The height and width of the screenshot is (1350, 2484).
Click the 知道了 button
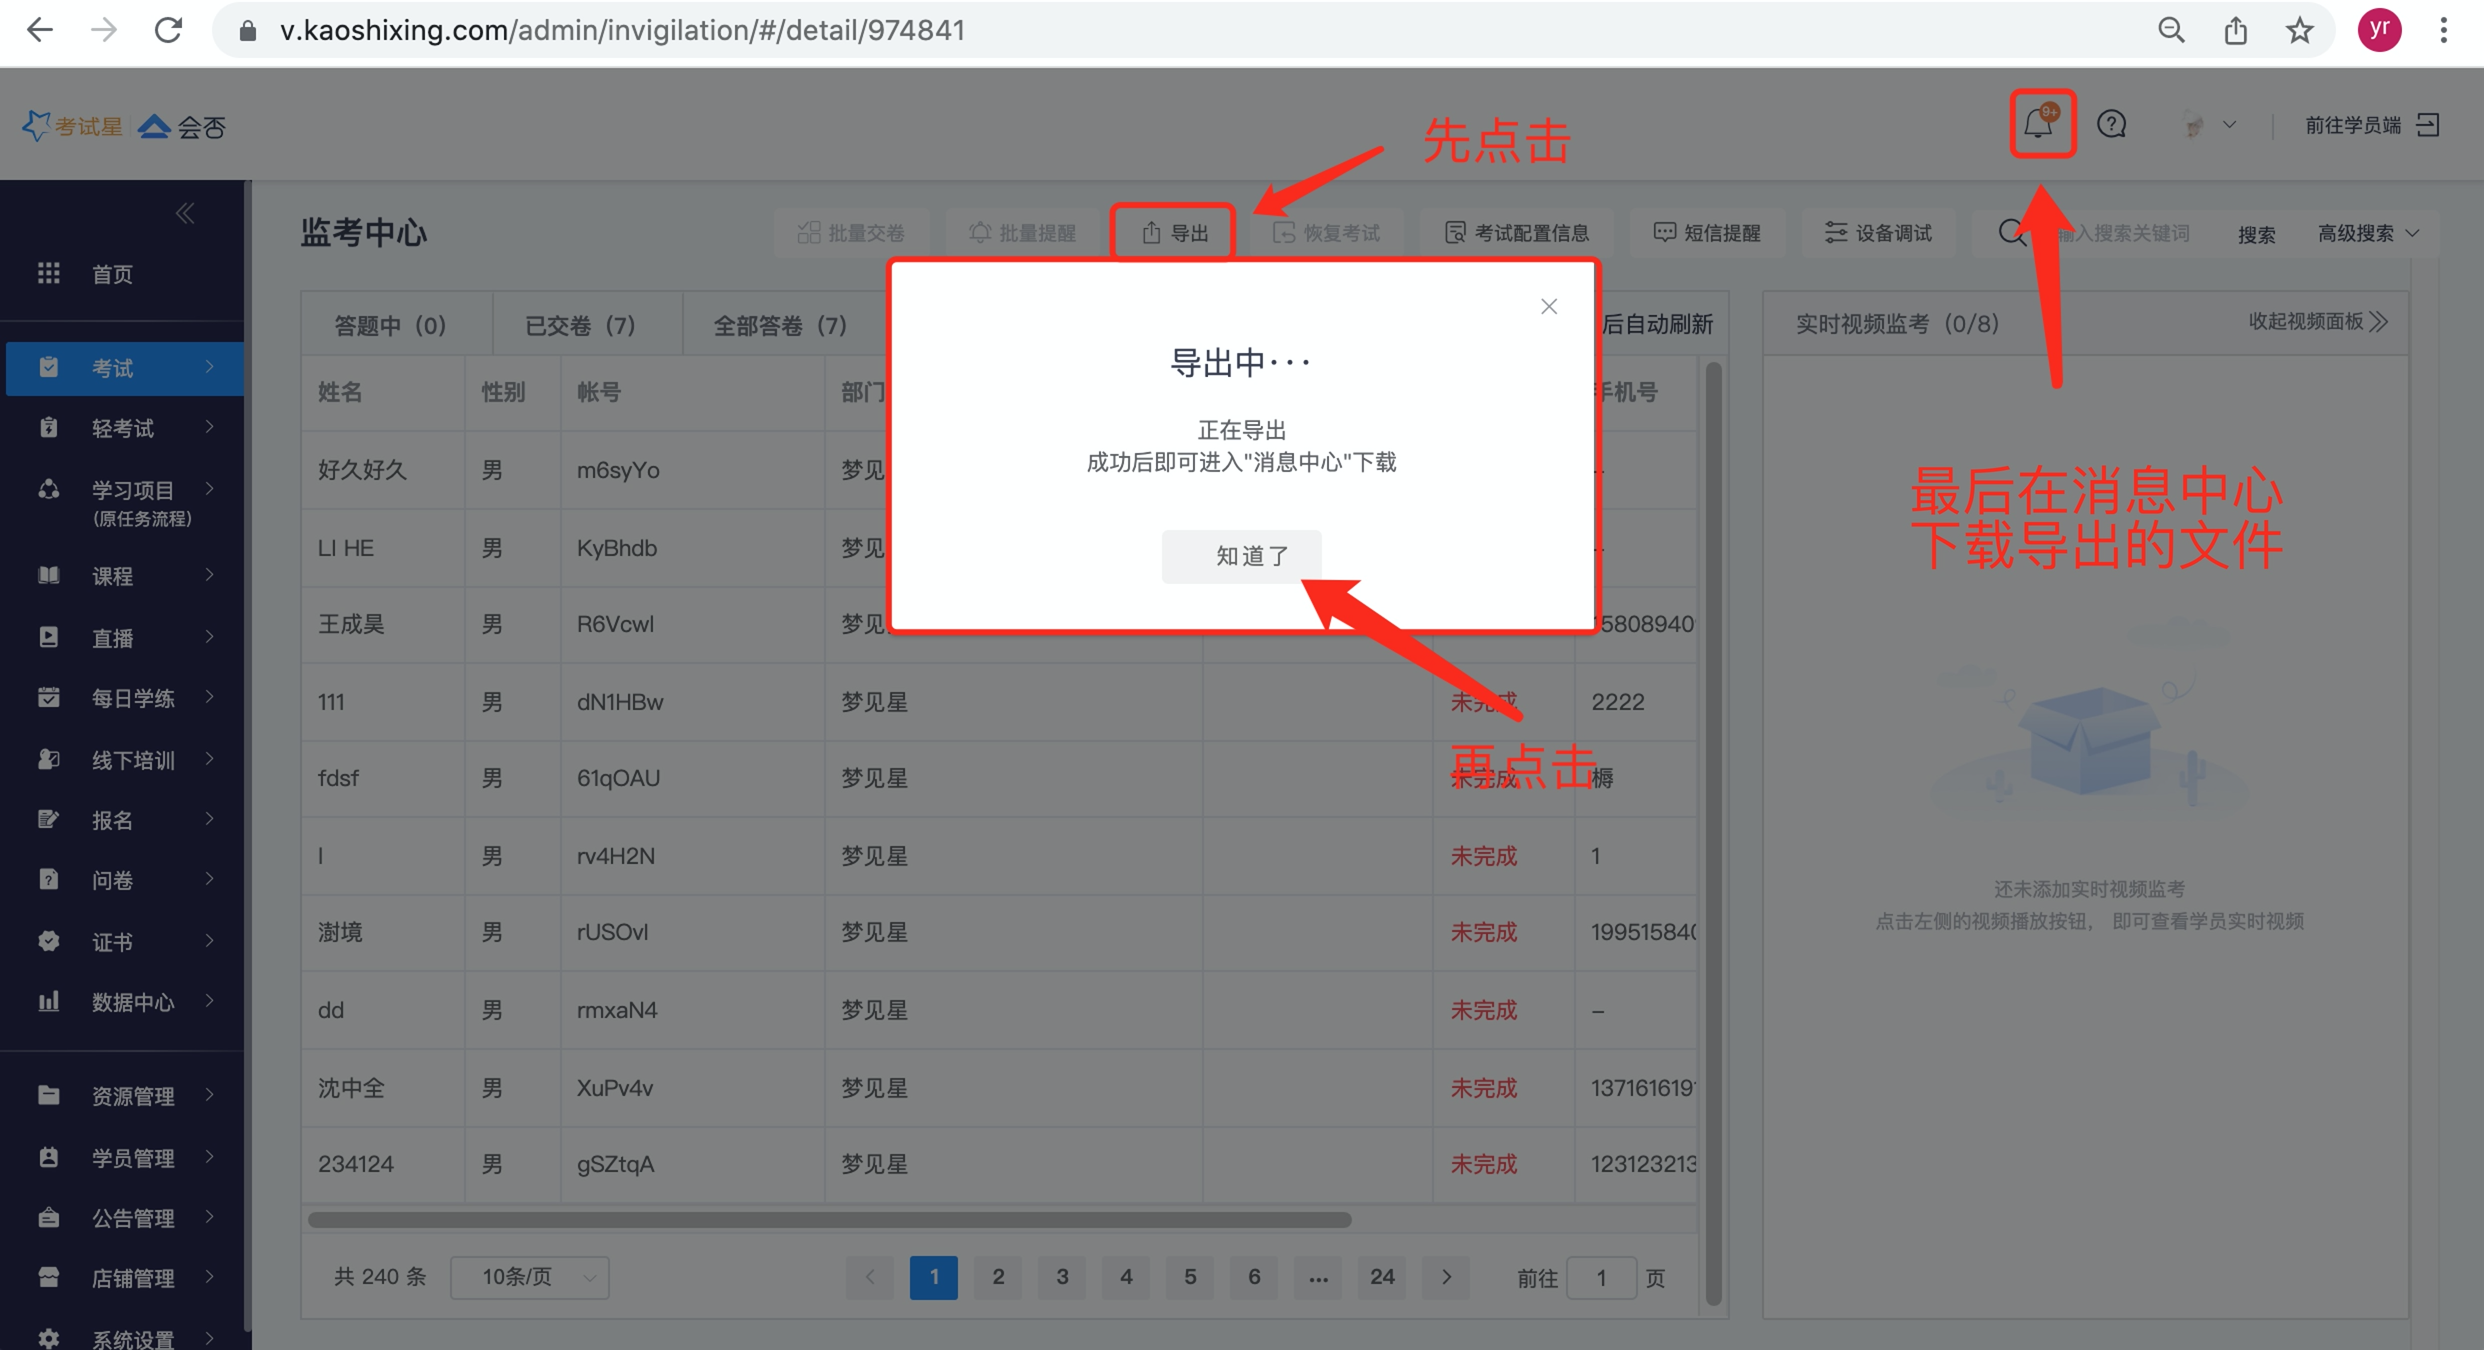[x=1241, y=555]
